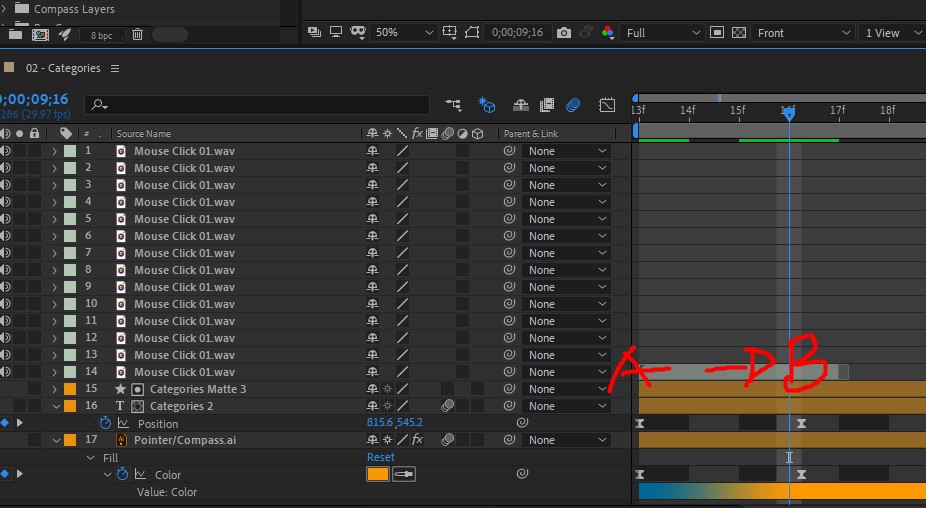This screenshot has height=508, width=926.
Task: Toggle Always Preview This View icon
Action: point(315,32)
